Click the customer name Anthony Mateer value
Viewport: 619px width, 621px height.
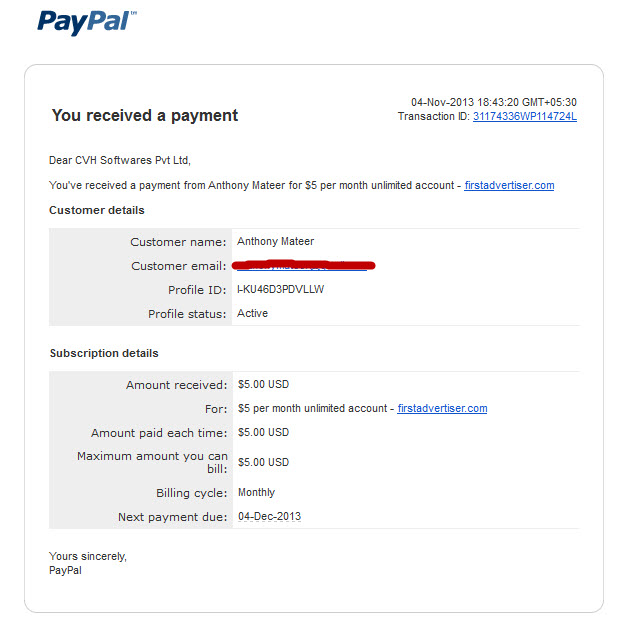tap(275, 241)
